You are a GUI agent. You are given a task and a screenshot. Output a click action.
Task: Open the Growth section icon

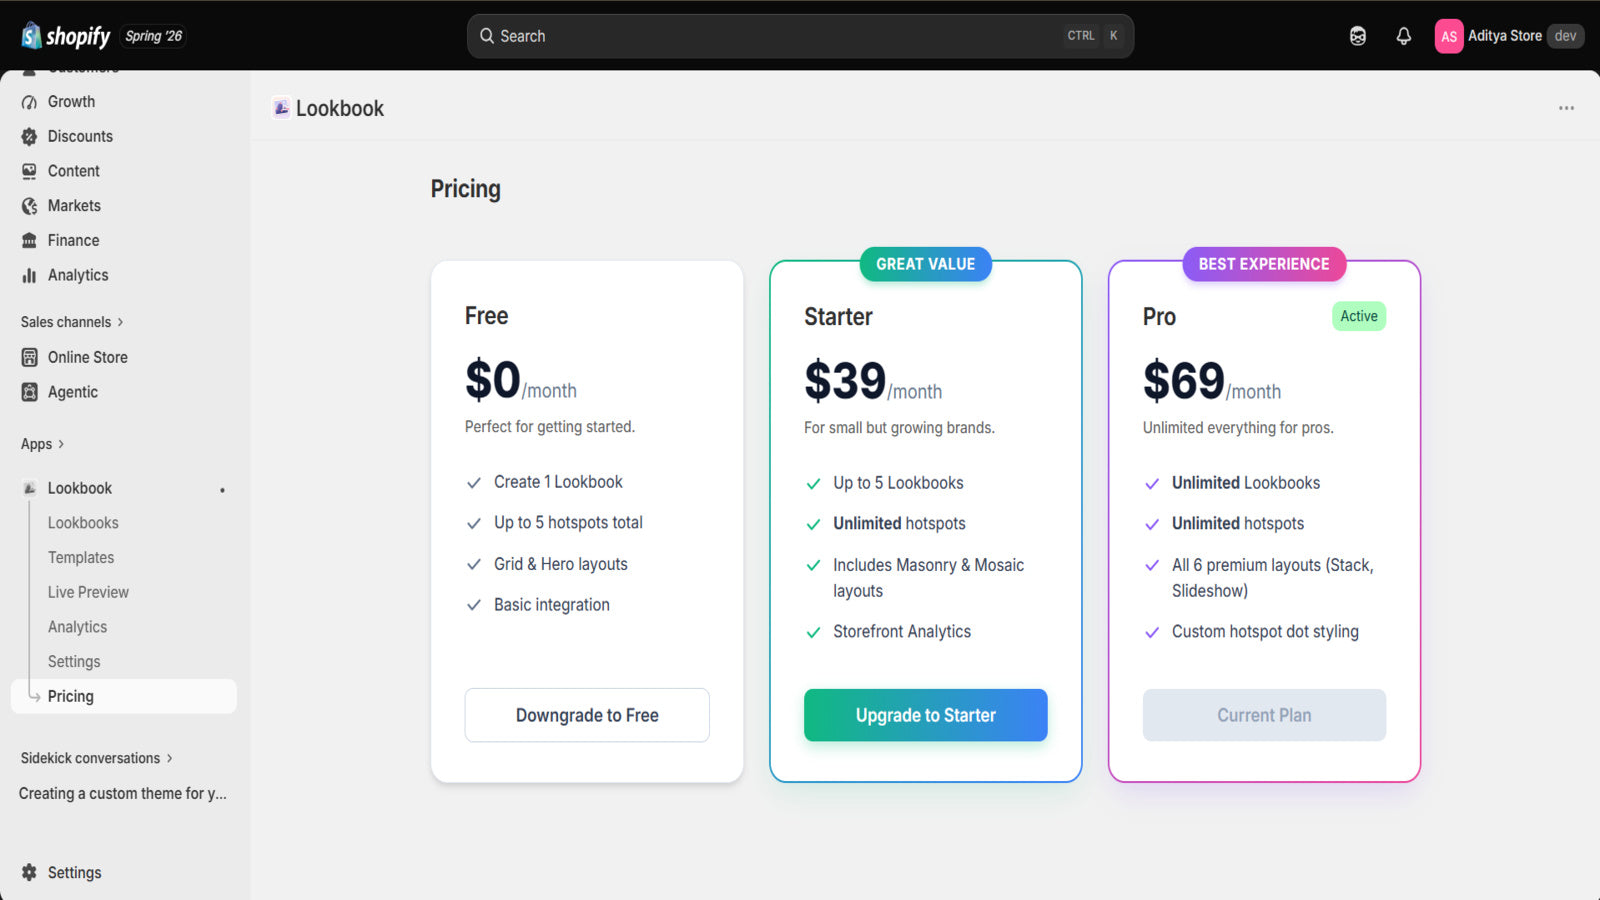click(x=29, y=102)
